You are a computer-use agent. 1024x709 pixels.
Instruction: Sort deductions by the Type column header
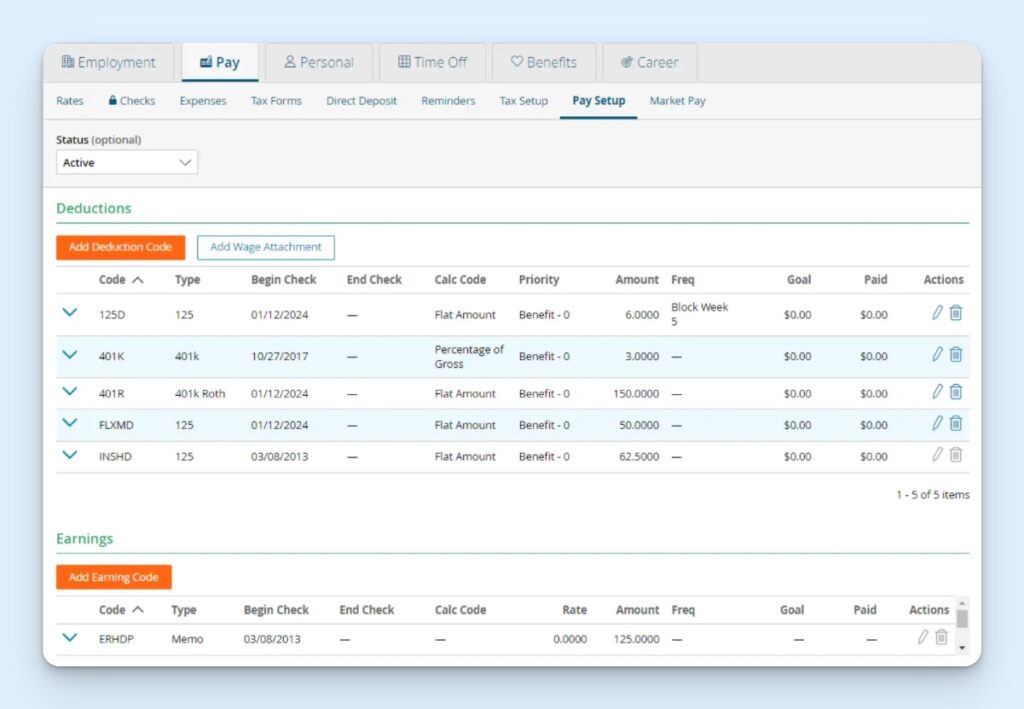coord(187,280)
